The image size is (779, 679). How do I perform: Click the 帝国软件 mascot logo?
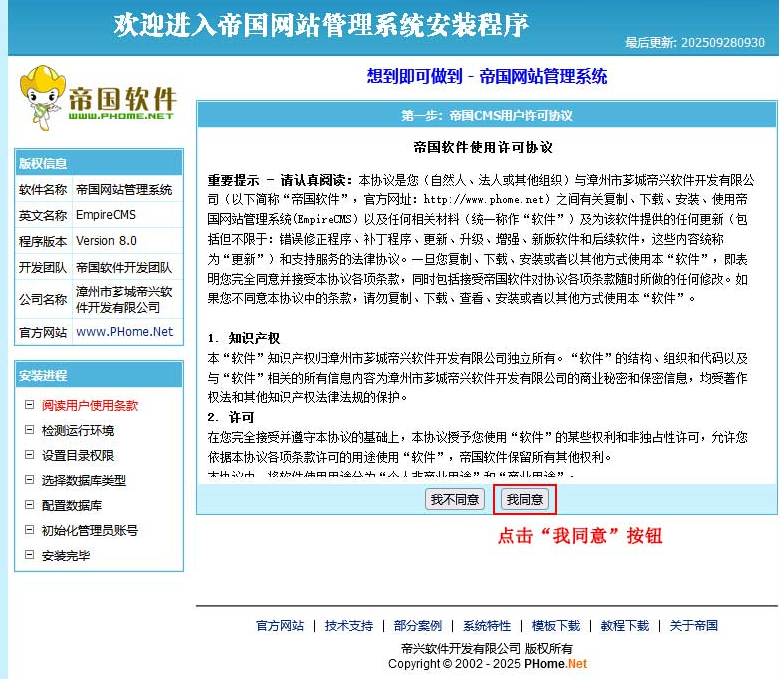pyautogui.click(x=97, y=95)
